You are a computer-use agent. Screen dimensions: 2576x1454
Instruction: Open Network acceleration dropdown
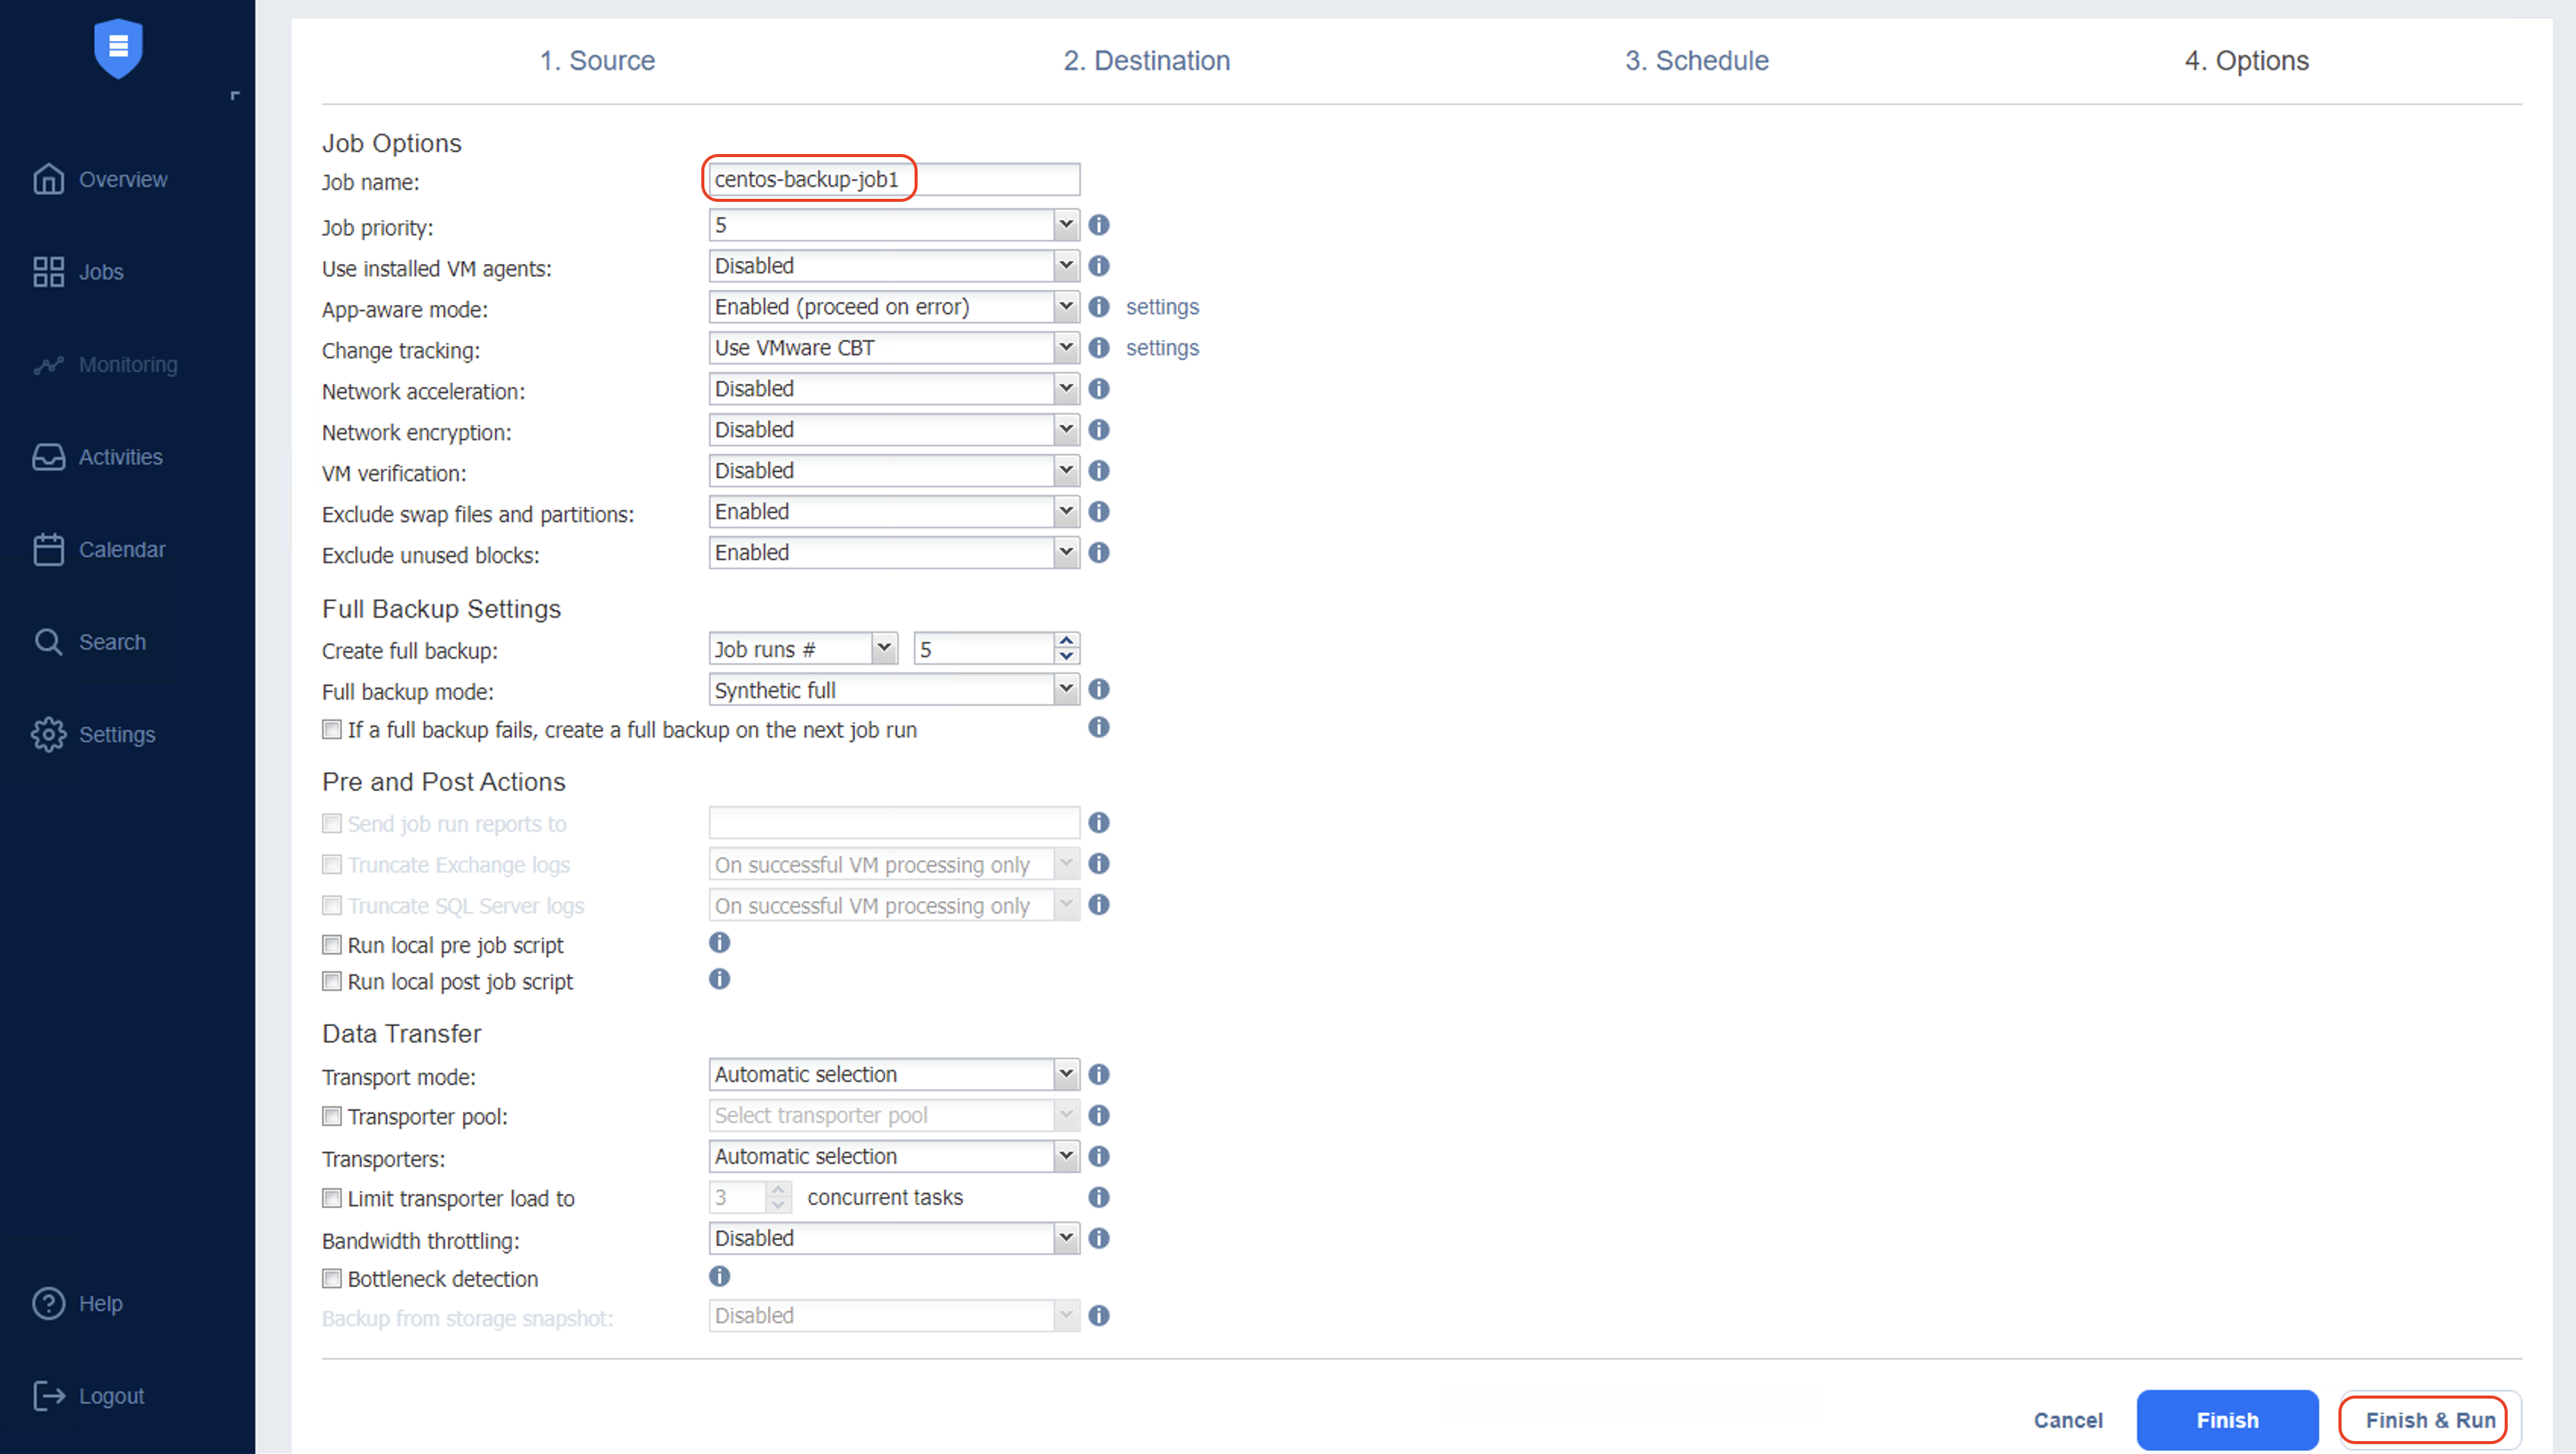coord(894,389)
